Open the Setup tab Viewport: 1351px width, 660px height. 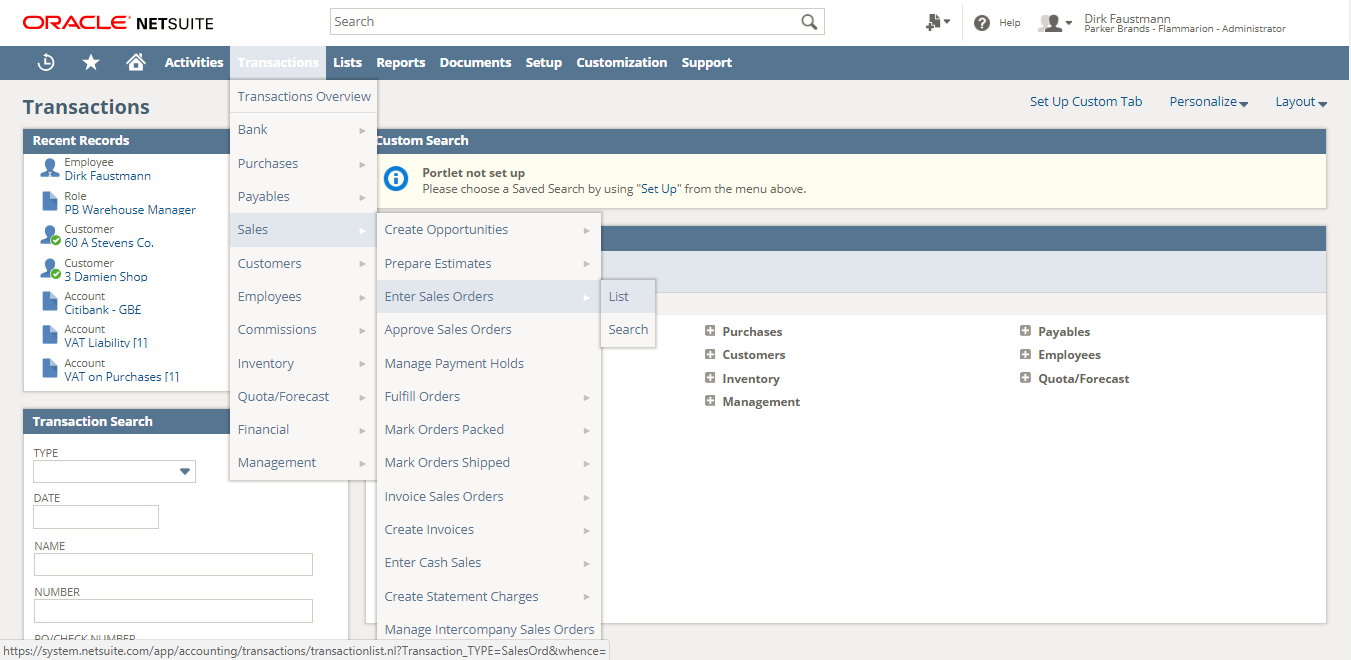coord(544,62)
